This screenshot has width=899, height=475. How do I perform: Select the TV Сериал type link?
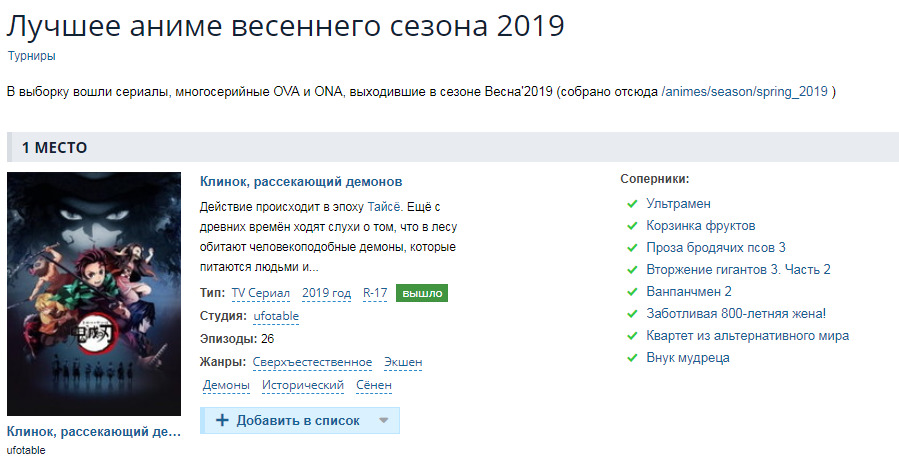(x=261, y=293)
